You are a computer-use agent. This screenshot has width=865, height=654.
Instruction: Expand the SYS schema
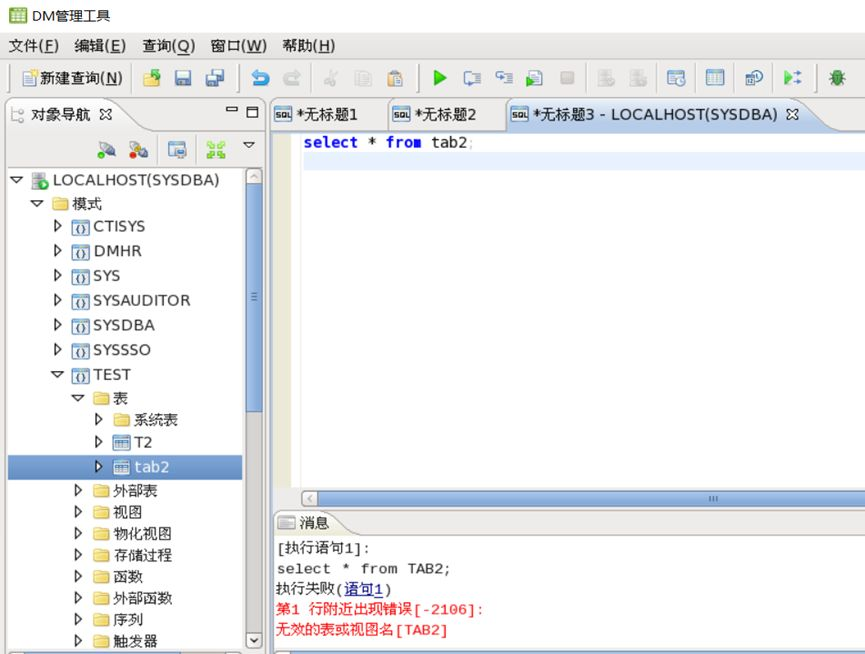click(x=57, y=275)
